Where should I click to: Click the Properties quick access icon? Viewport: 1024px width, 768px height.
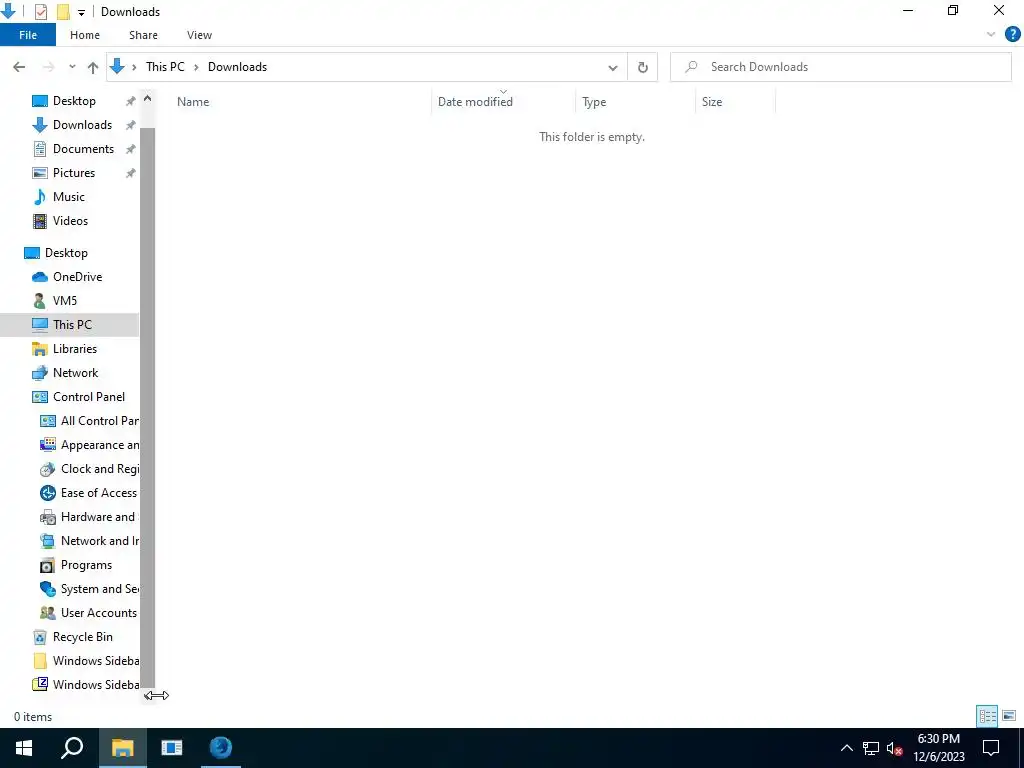tap(40, 12)
